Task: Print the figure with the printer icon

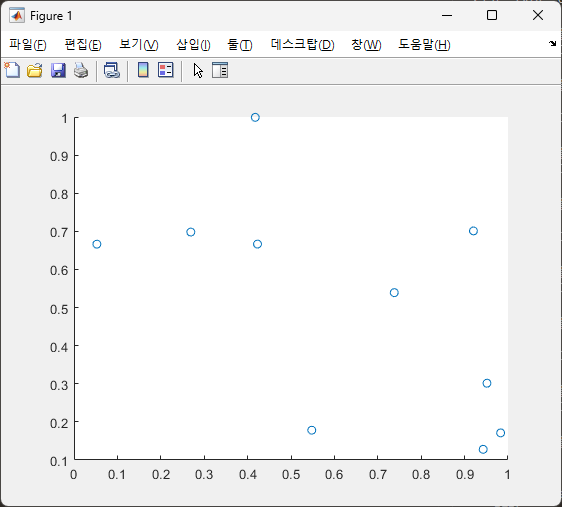Action: (x=81, y=70)
